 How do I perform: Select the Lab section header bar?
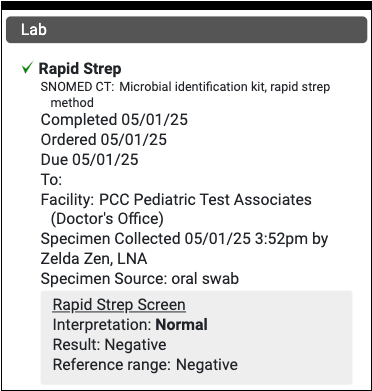point(186,30)
